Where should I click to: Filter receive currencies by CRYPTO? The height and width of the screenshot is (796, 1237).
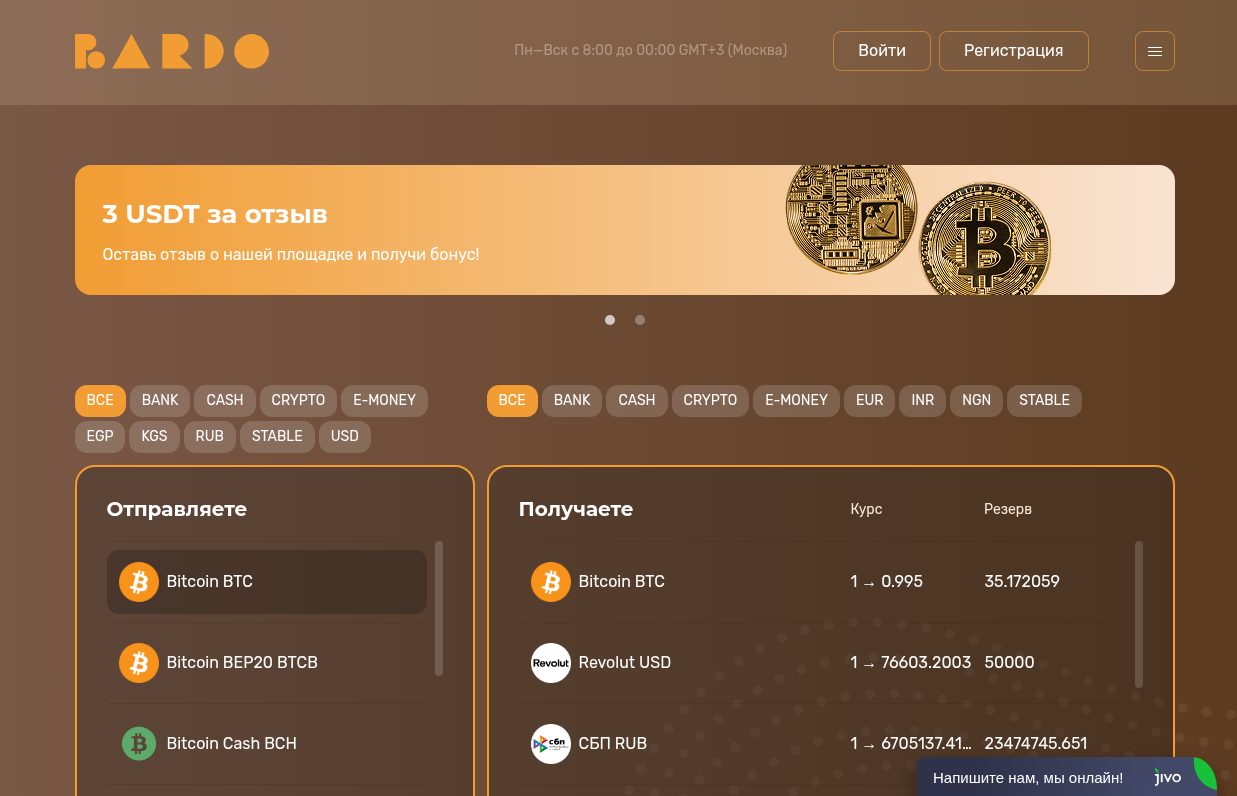(710, 400)
